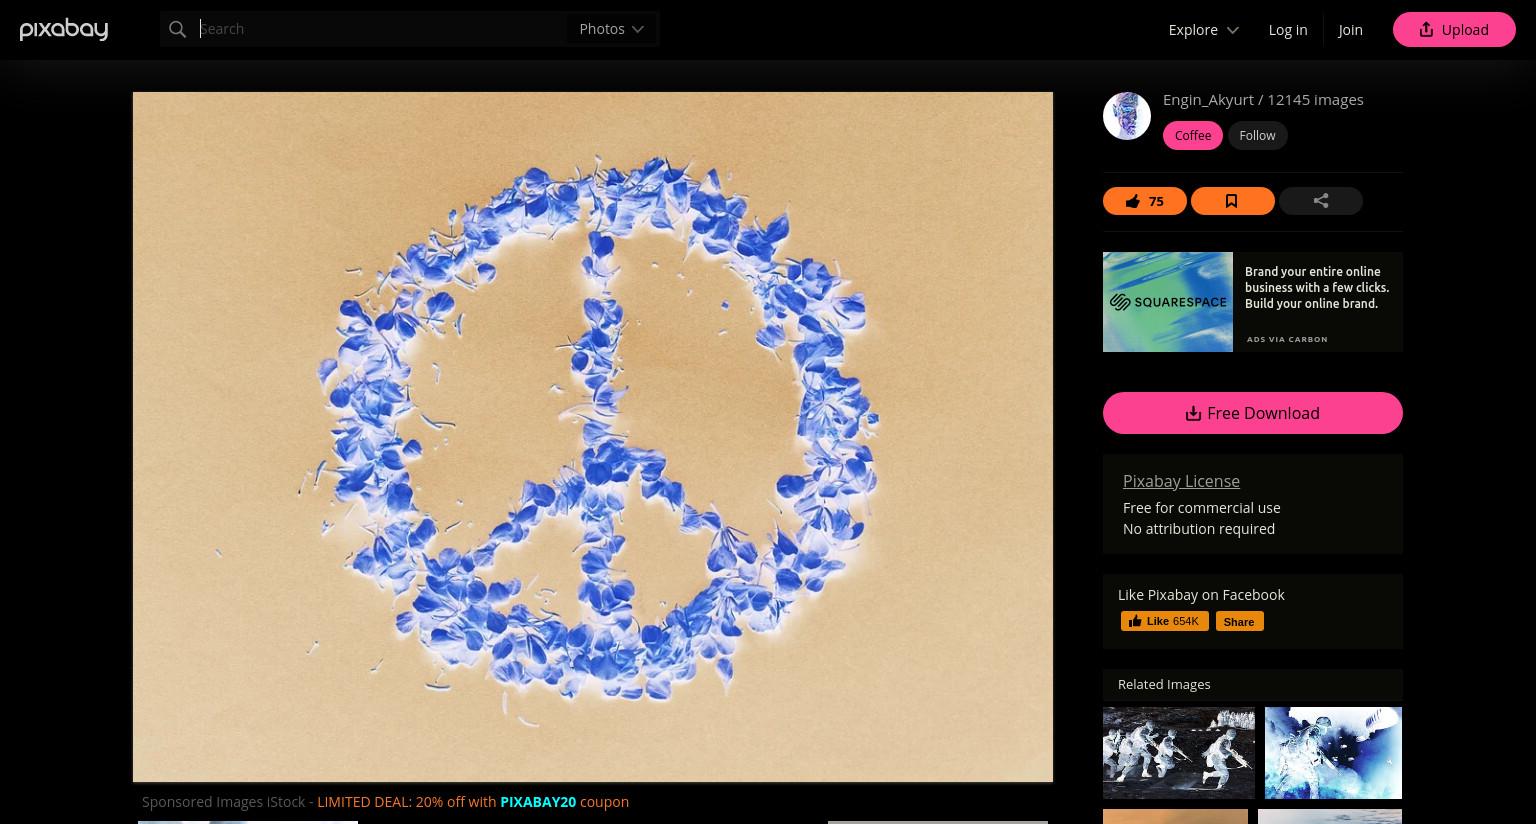Click the Like Pixabay on Facebook text
Screen dimensions: 1536x824
[1201, 595]
